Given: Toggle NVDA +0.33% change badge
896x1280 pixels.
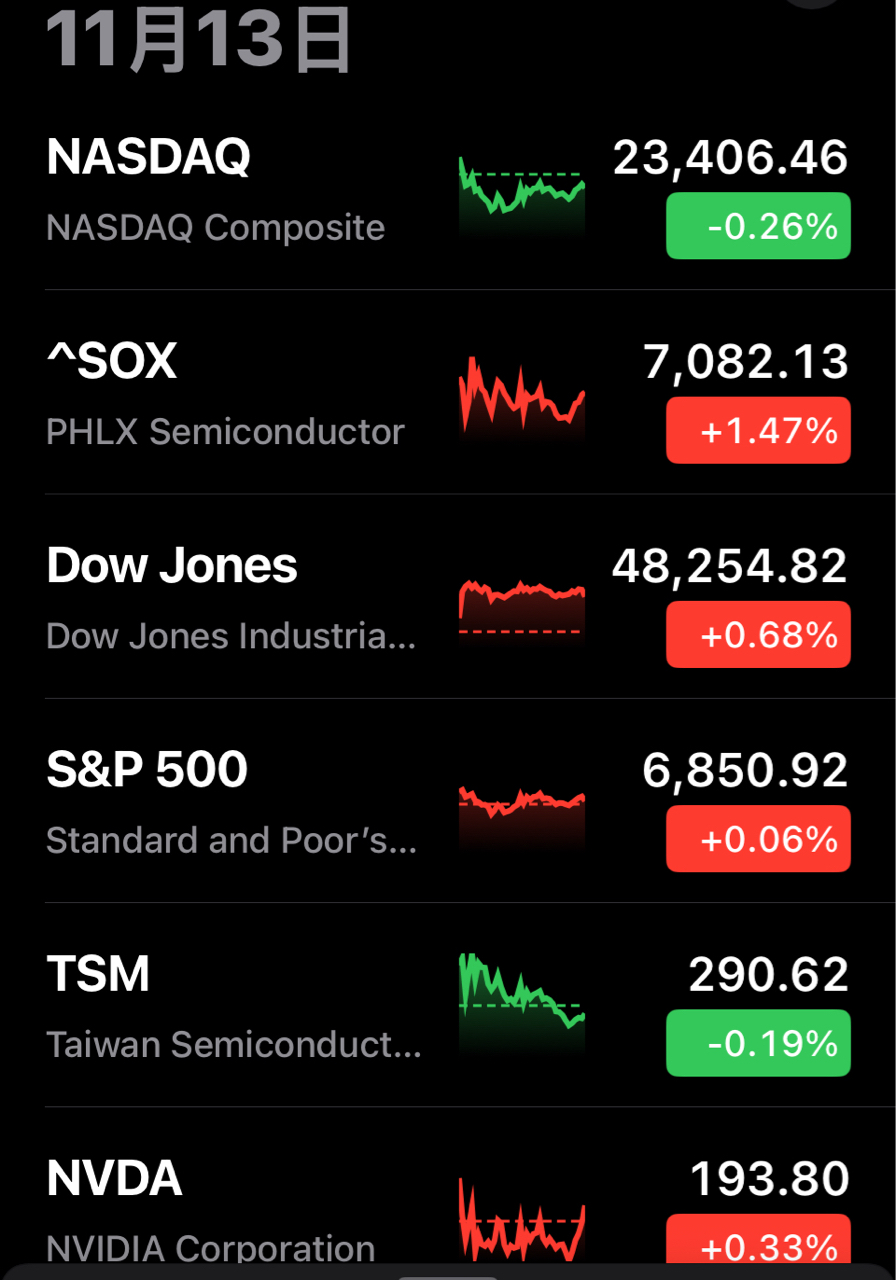Looking at the screenshot, I should pos(758,1244).
